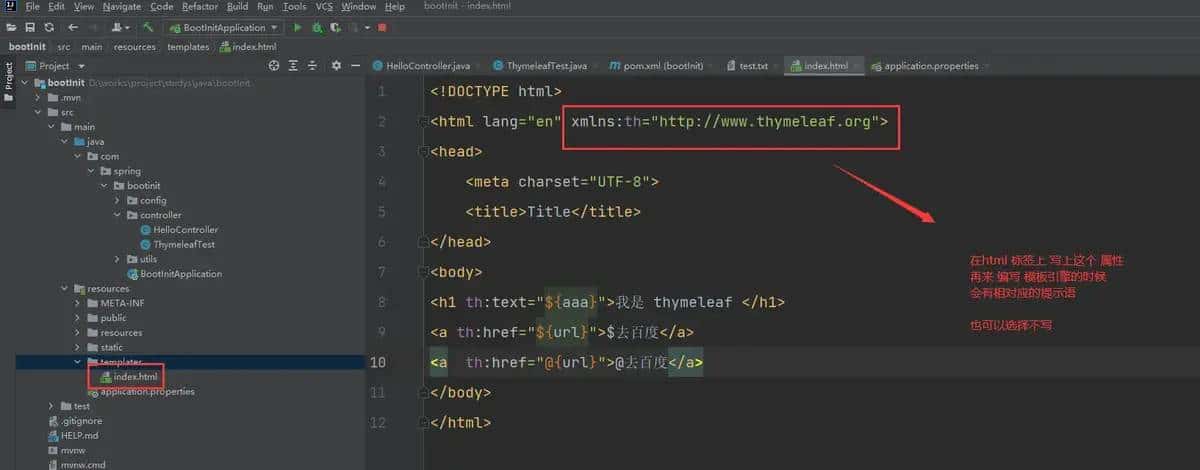This screenshot has height=470, width=1200.
Task: Open the user icon dropdown in toolbar
Action: [x=121, y=27]
